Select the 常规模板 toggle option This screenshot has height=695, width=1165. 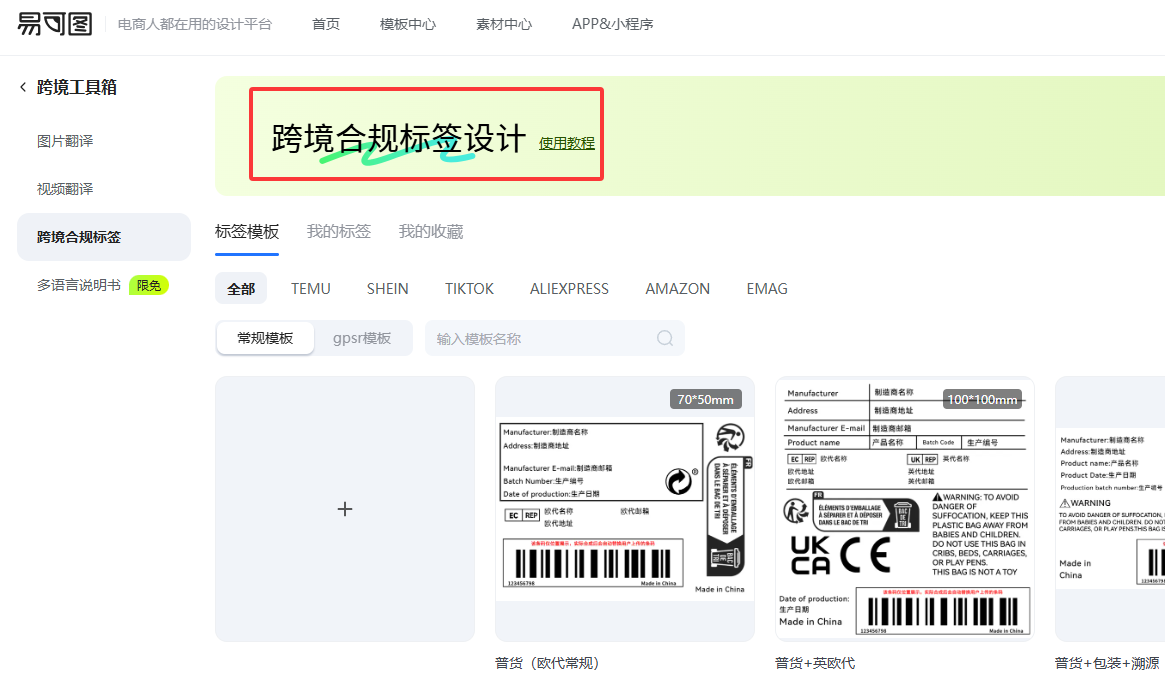265,338
